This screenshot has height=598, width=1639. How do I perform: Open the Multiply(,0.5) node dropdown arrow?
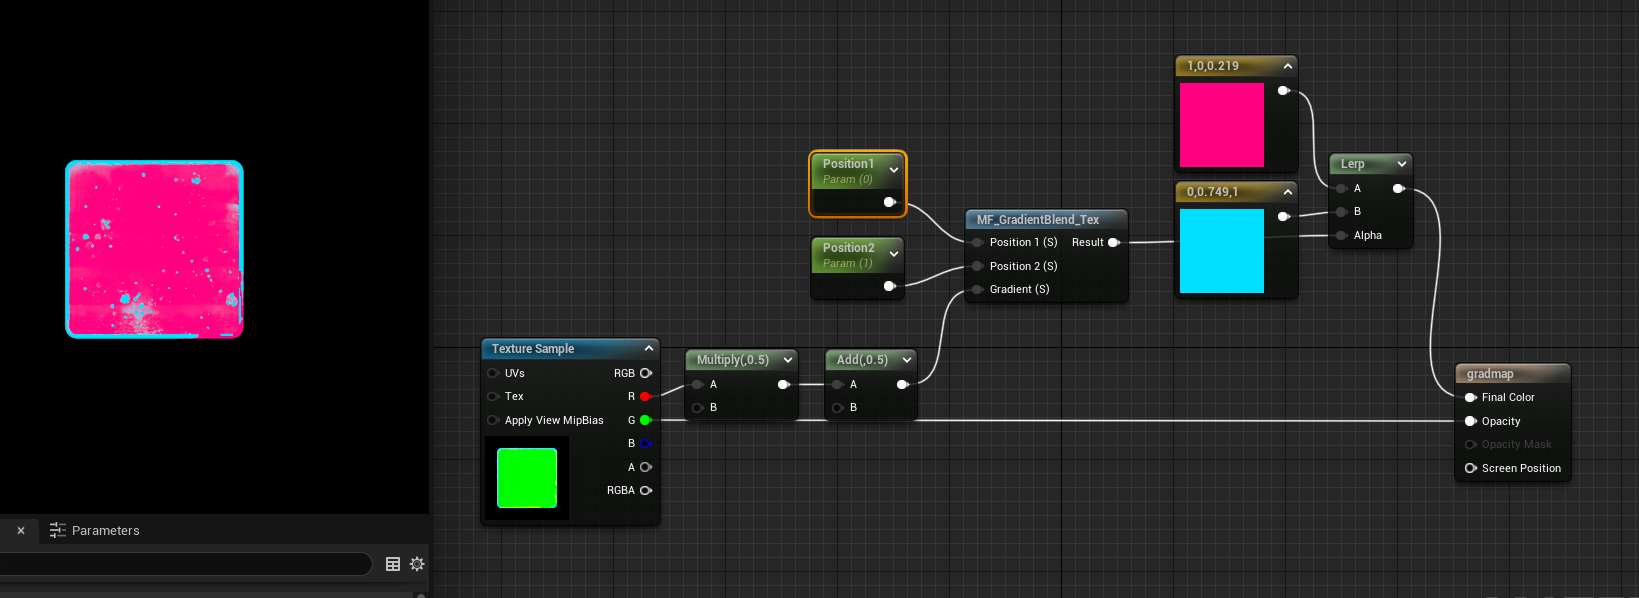[x=788, y=360]
